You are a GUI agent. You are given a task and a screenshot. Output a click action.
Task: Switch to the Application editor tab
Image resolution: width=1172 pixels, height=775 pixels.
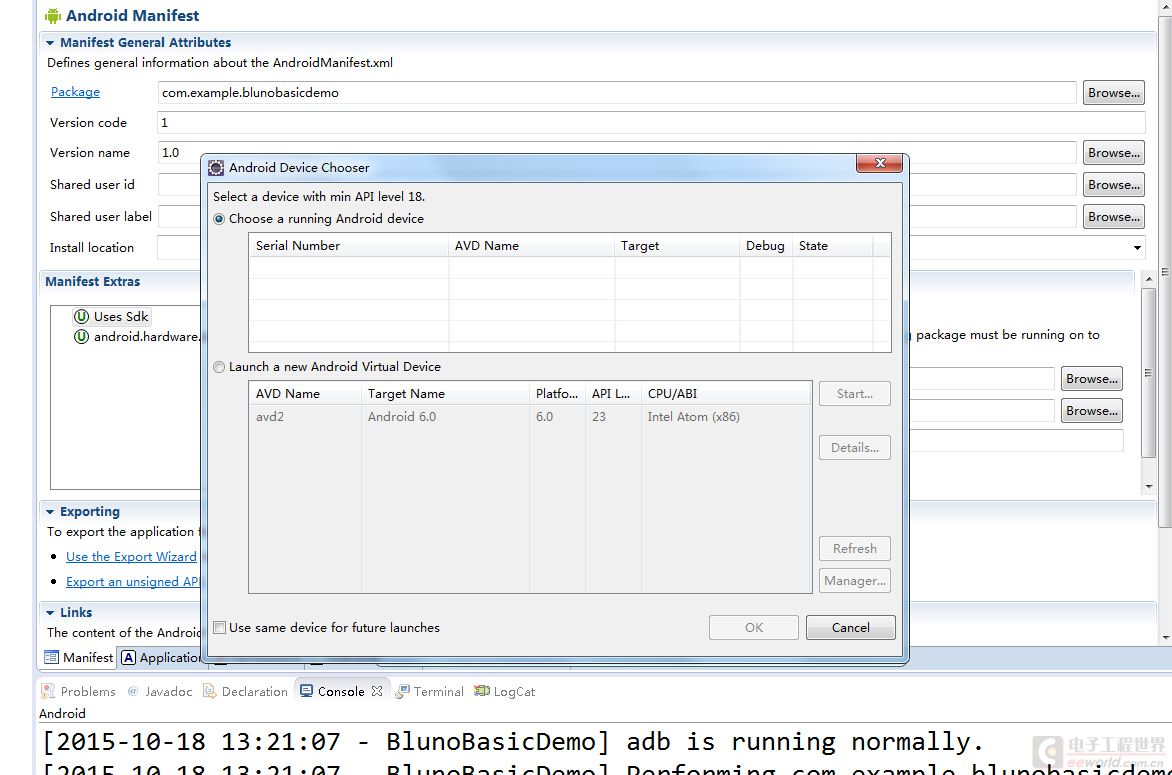(x=161, y=658)
